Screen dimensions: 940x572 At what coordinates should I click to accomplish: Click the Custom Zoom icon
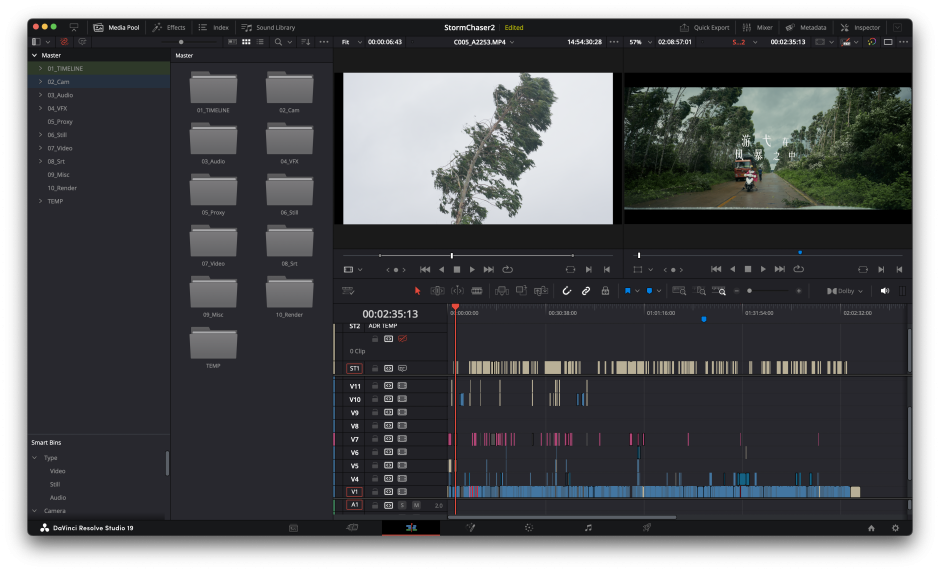(x=719, y=291)
